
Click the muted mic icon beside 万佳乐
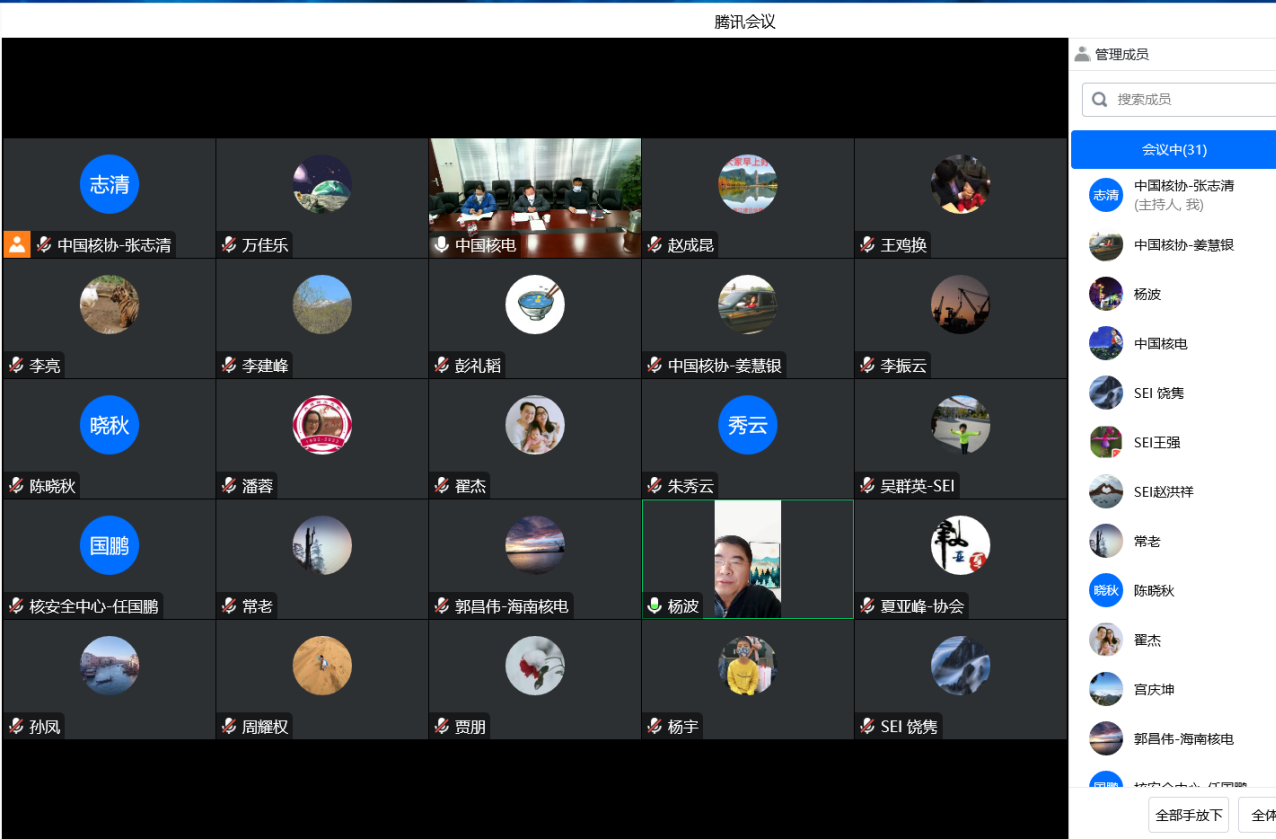pos(229,245)
